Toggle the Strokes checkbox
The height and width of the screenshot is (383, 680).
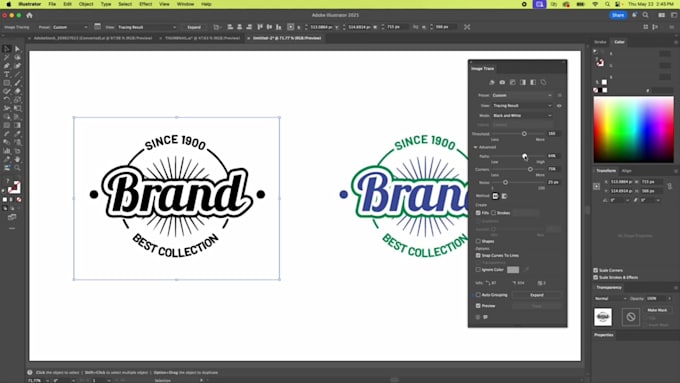point(494,213)
